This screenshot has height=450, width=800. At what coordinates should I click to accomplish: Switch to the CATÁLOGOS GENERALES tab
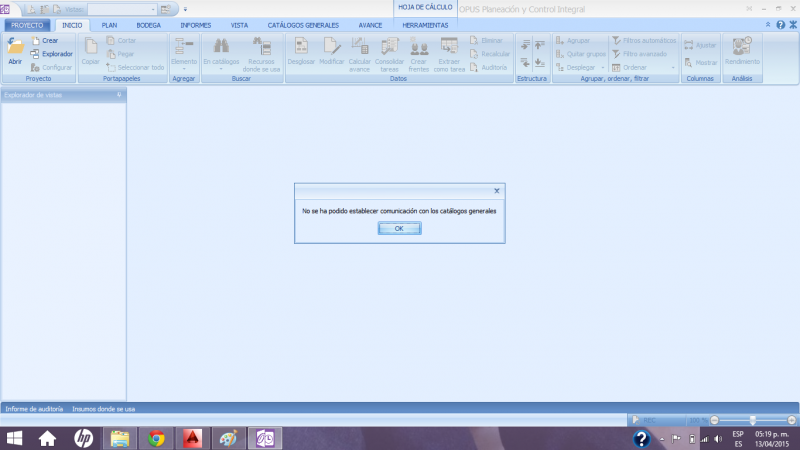(x=295, y=24)
